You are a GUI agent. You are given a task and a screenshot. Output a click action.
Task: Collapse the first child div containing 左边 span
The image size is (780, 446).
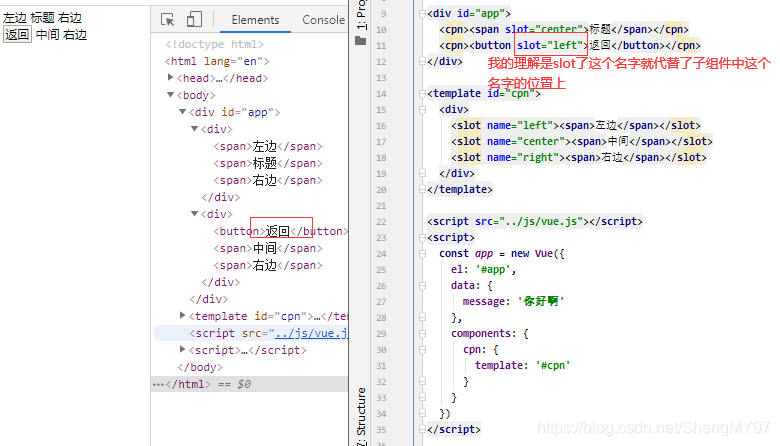(195, 129)
